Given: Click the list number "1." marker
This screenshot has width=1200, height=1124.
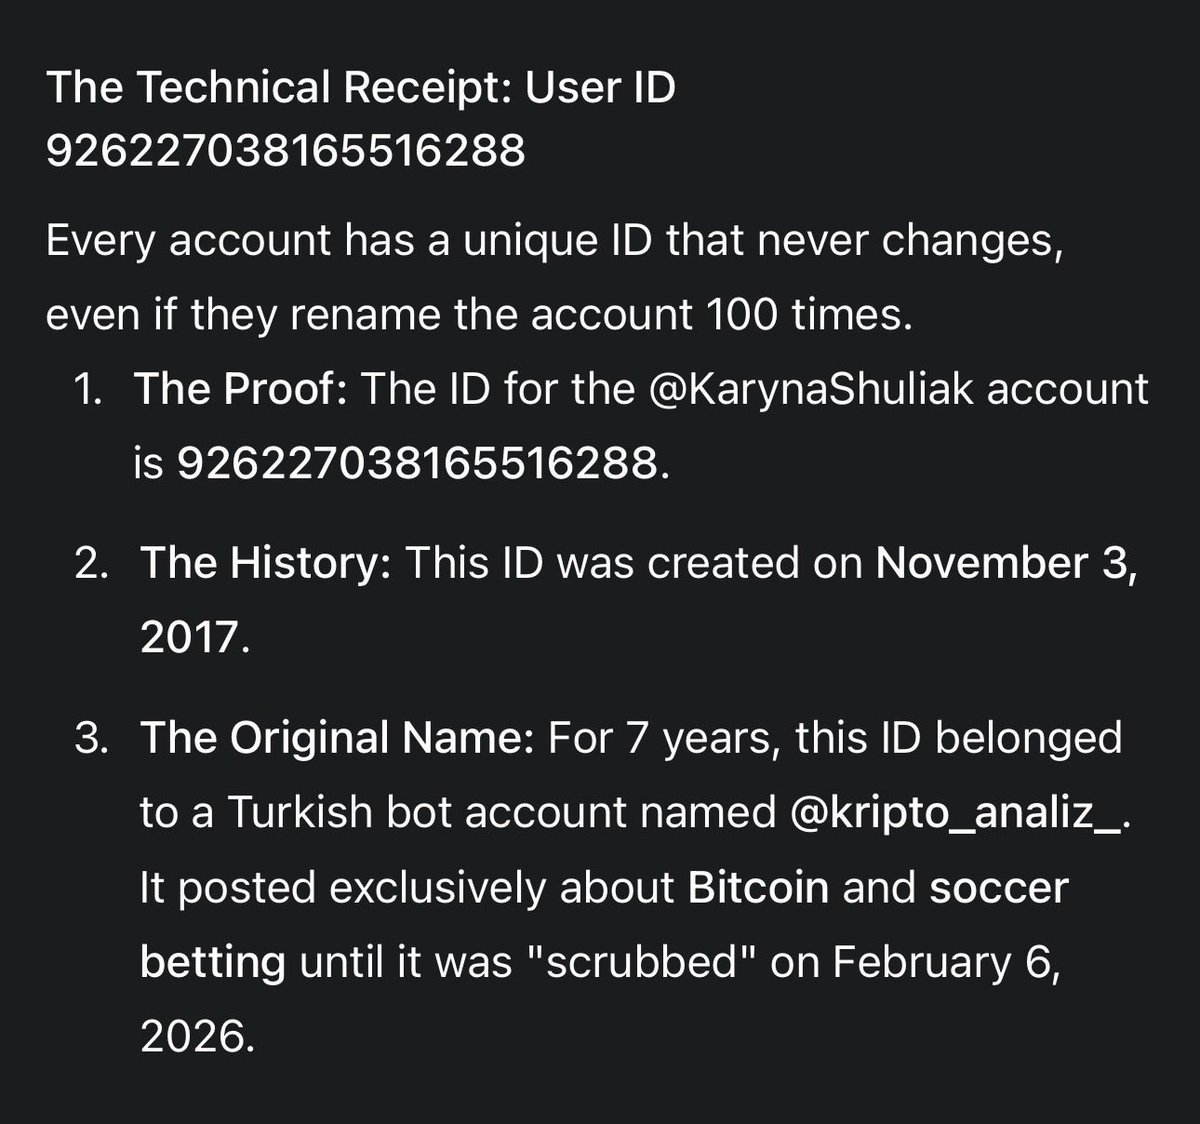Looking at the screenshot, I should [x=88, y=389].
